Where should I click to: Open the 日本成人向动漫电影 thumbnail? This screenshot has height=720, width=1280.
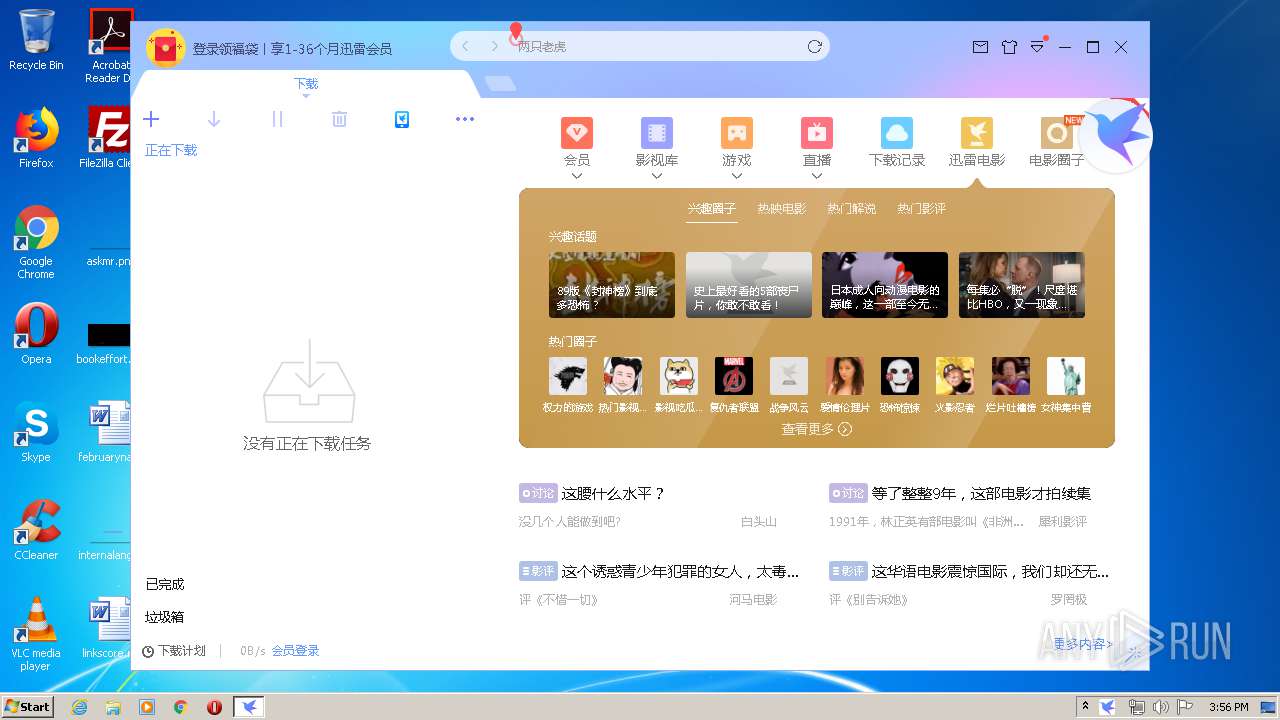click(885, 285)
